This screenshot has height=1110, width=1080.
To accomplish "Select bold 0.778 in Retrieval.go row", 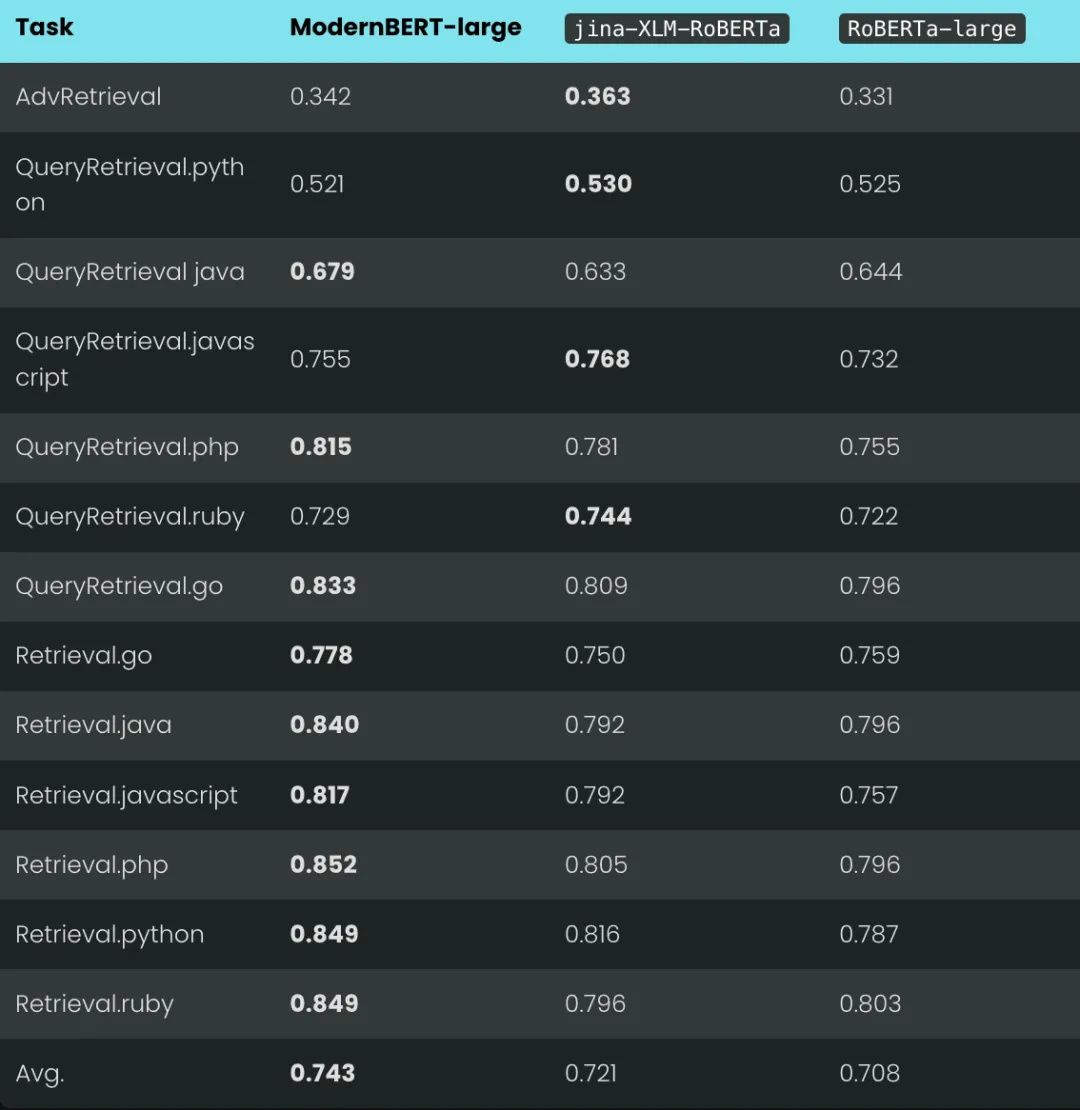I will coord(321,655).
